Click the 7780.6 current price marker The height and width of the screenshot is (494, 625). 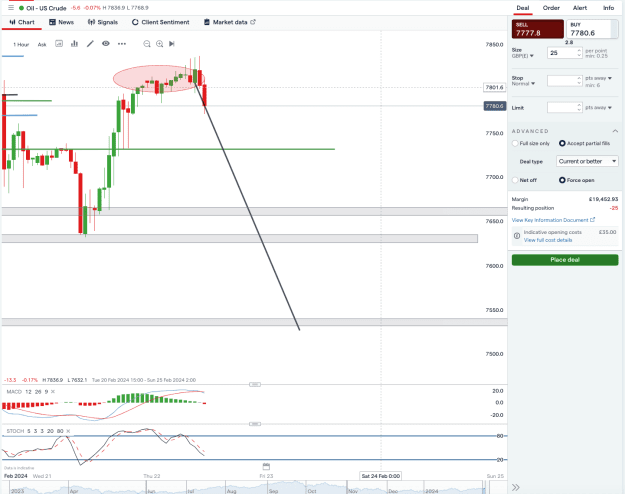coord(495,106)
